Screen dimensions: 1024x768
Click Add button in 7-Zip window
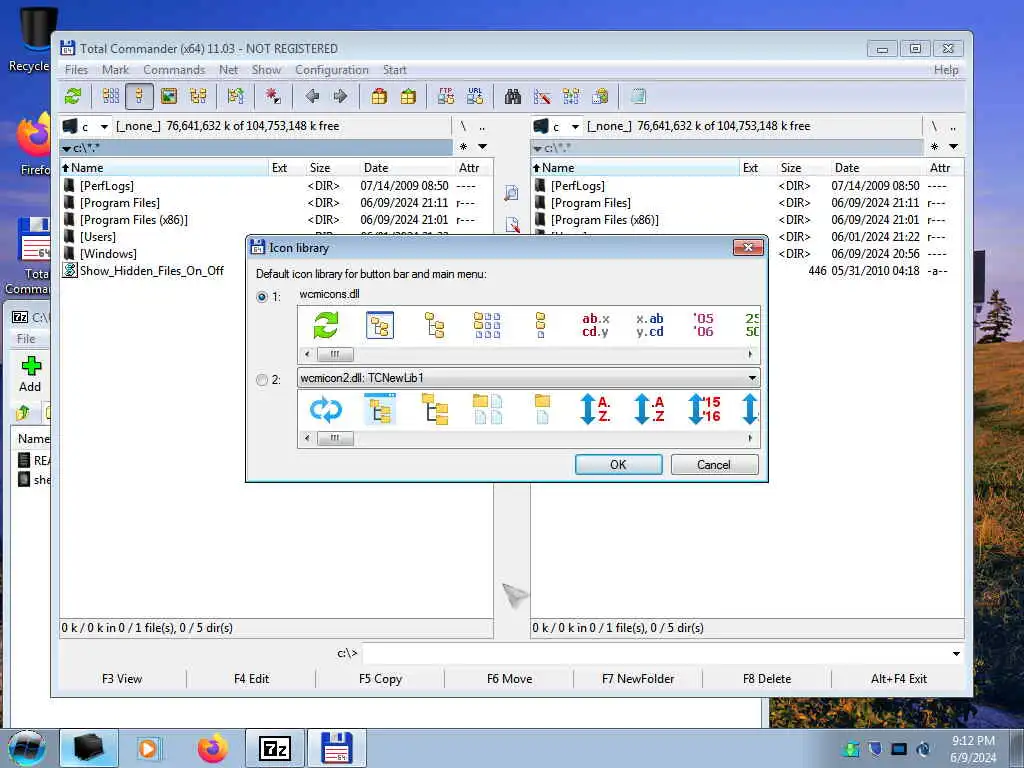(x=30, y=374)
